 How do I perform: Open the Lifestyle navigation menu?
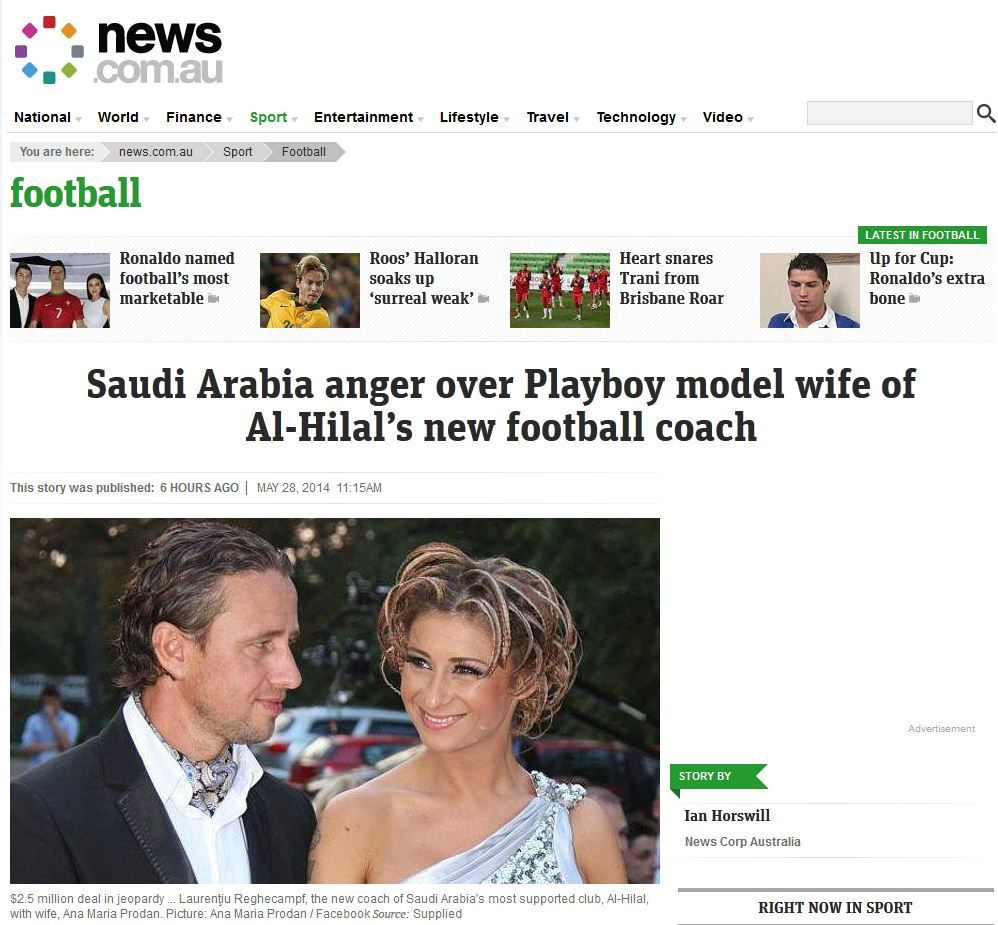coord(468,117)
